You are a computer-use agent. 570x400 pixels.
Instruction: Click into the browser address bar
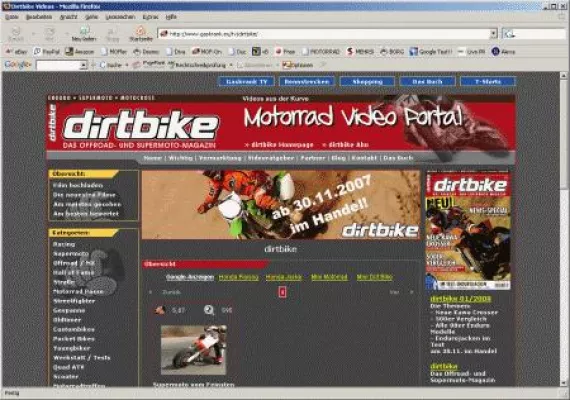click(x=327, y=33)
